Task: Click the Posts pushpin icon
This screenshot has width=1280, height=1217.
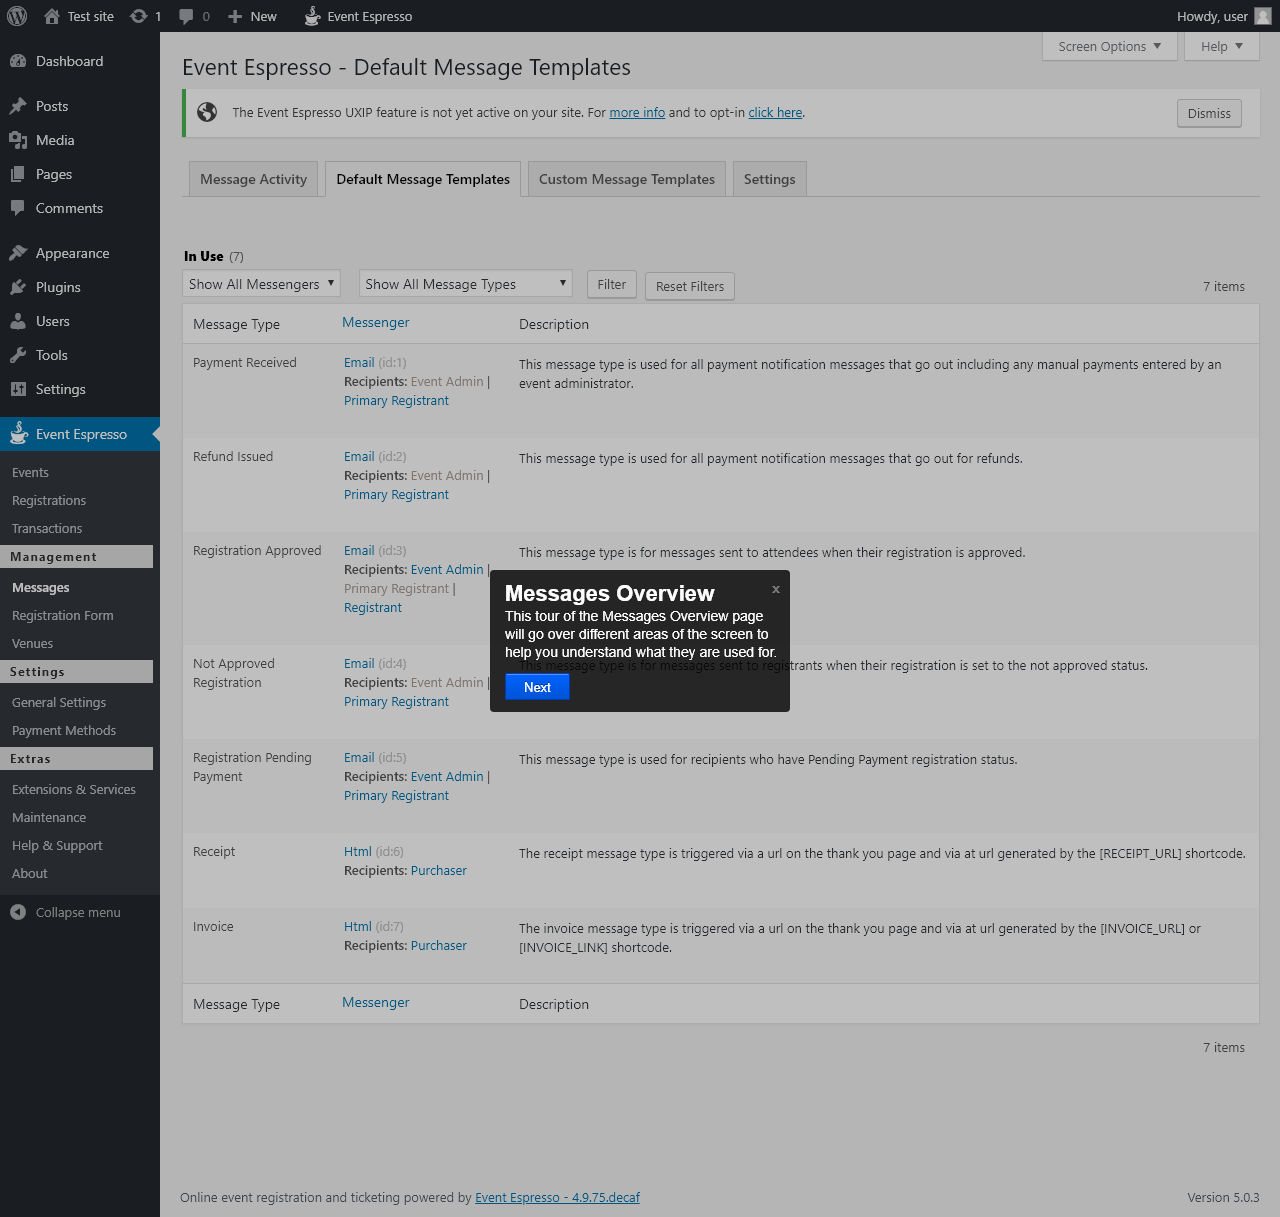Action: coord(18,106)
